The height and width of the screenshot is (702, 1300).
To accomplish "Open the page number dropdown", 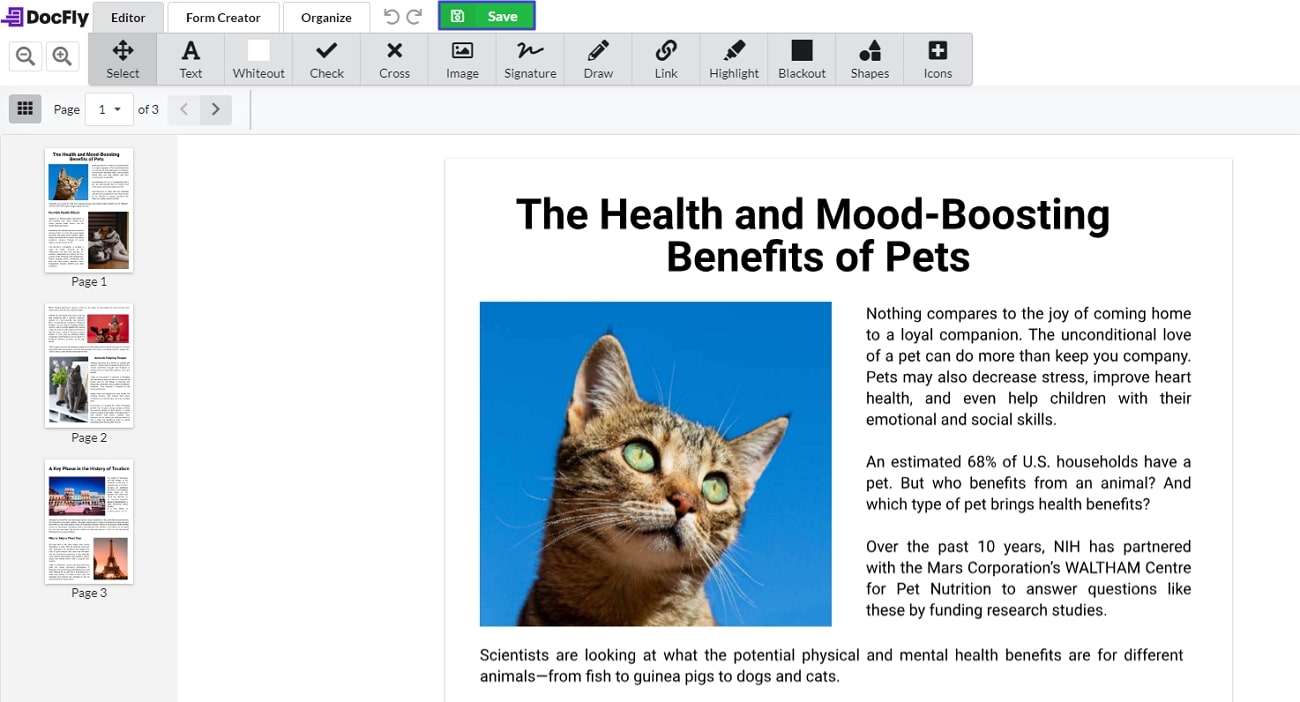I will [x=109, y=109].
